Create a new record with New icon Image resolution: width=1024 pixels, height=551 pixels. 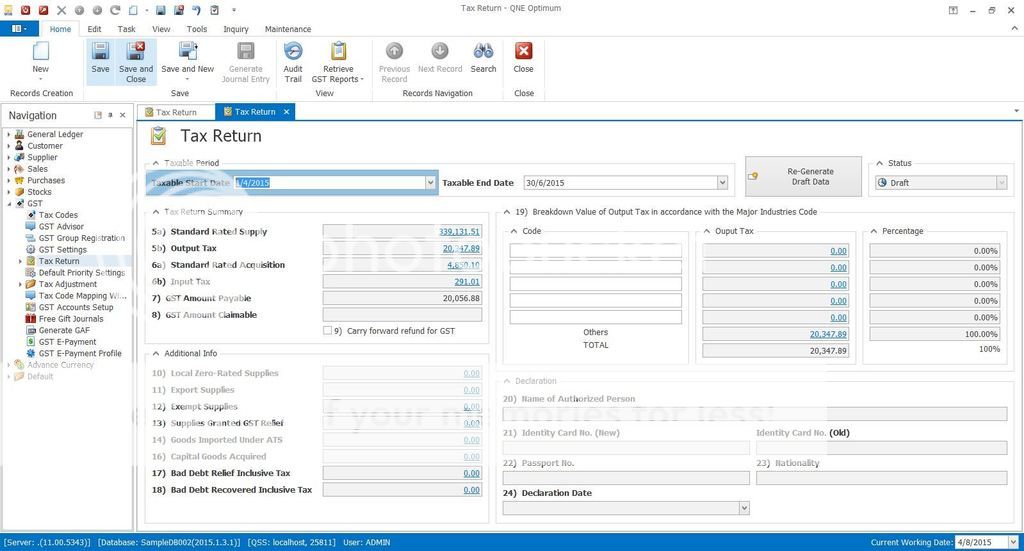coord(40,53)
